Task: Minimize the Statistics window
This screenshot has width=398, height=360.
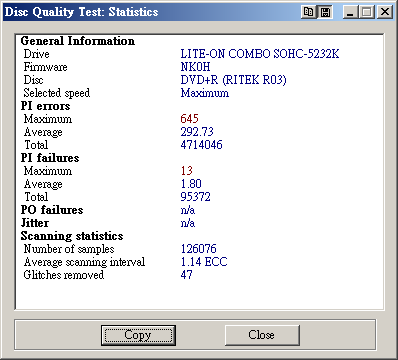Action: [350, 12]
